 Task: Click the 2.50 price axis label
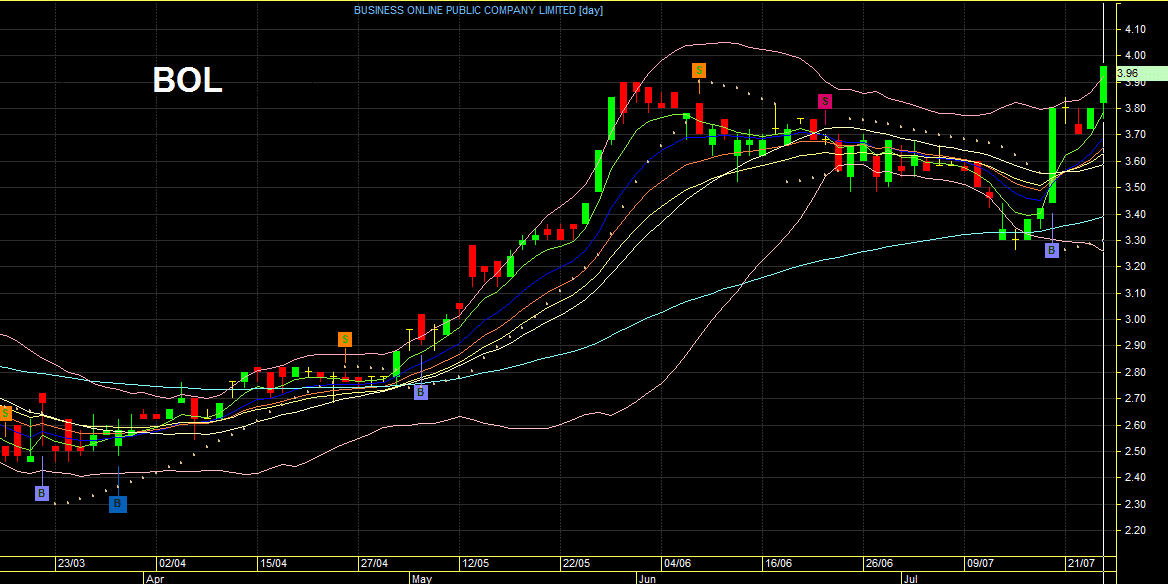click(1136, 451)
